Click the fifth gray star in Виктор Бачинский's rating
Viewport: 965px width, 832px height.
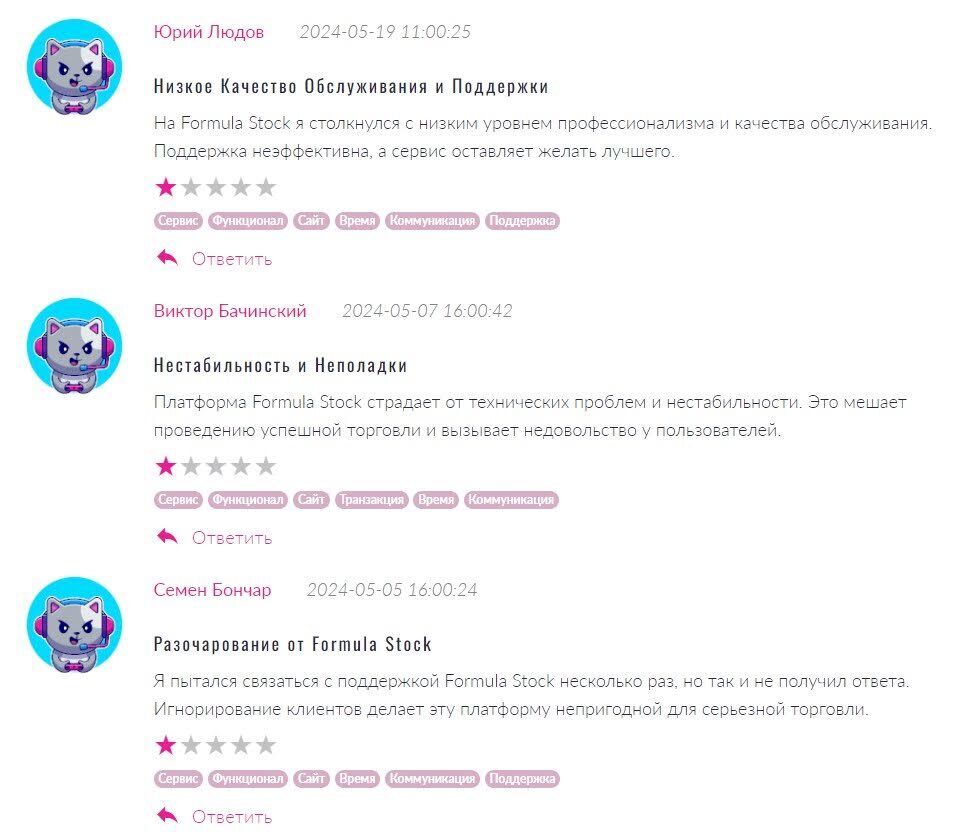(266, 466)
